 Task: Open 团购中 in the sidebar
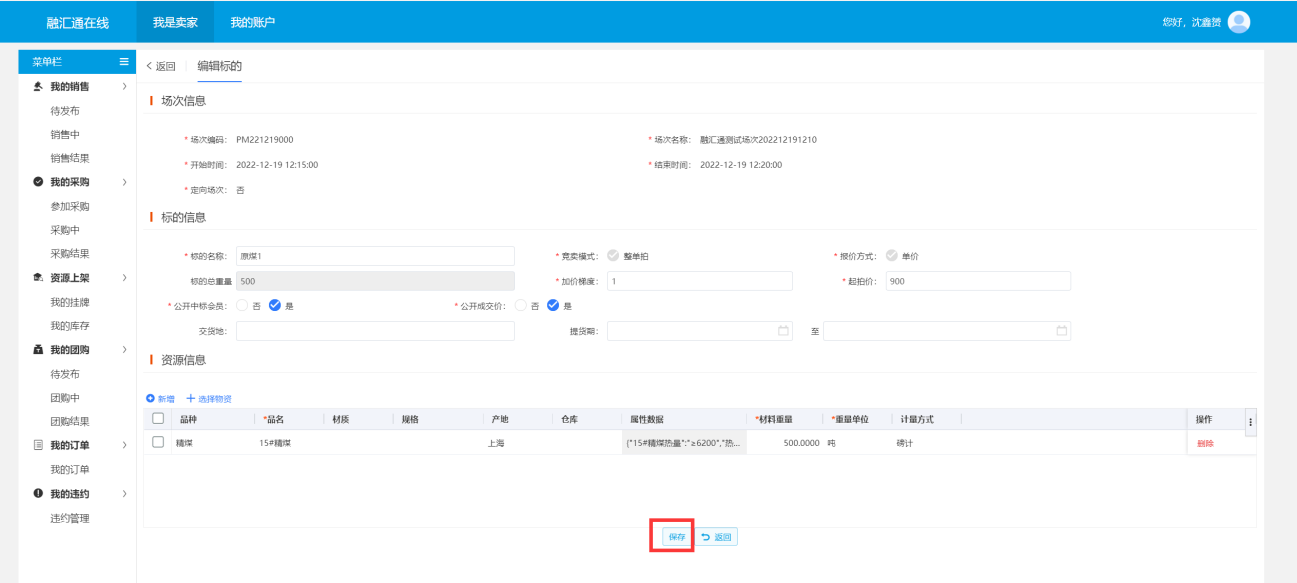pos(65,398)
